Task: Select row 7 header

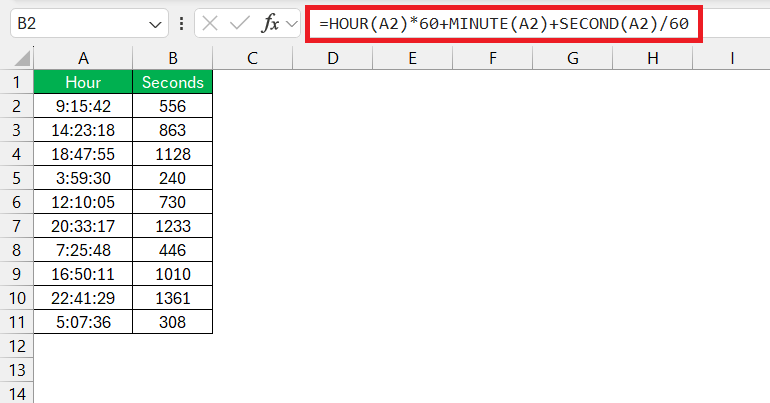Action: (x=17, y=226)
